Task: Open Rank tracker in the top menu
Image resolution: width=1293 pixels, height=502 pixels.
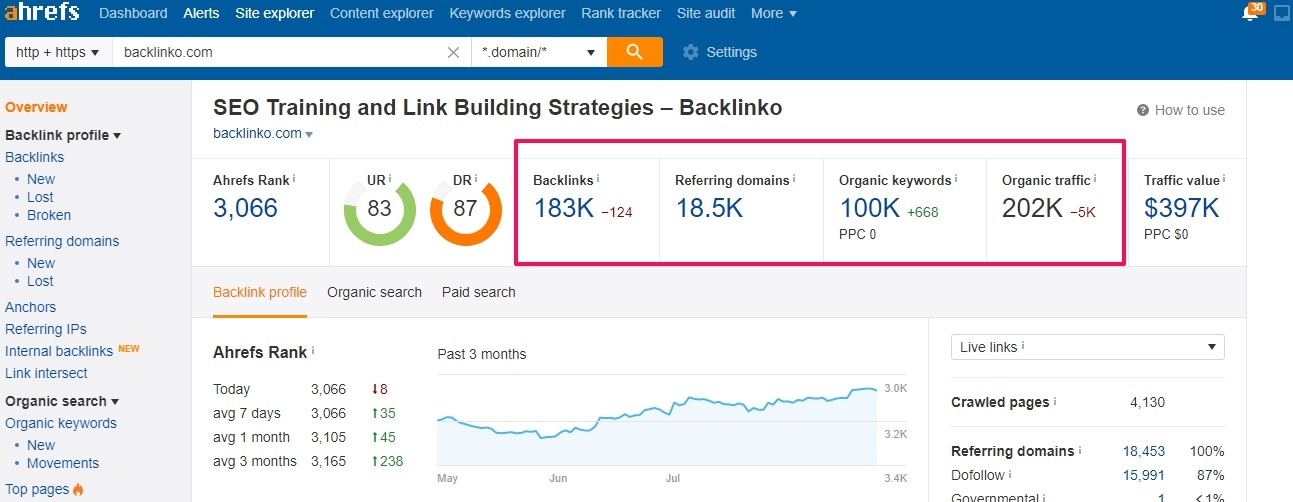Action: coord(621,13)
